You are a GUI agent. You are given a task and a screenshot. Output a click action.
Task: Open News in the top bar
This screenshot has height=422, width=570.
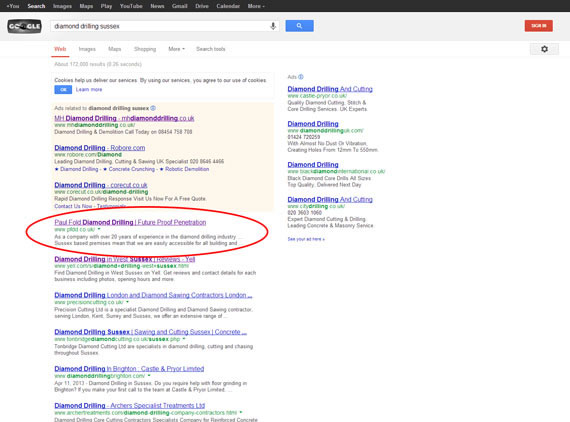pyautogui.click(x=157, y=6)
